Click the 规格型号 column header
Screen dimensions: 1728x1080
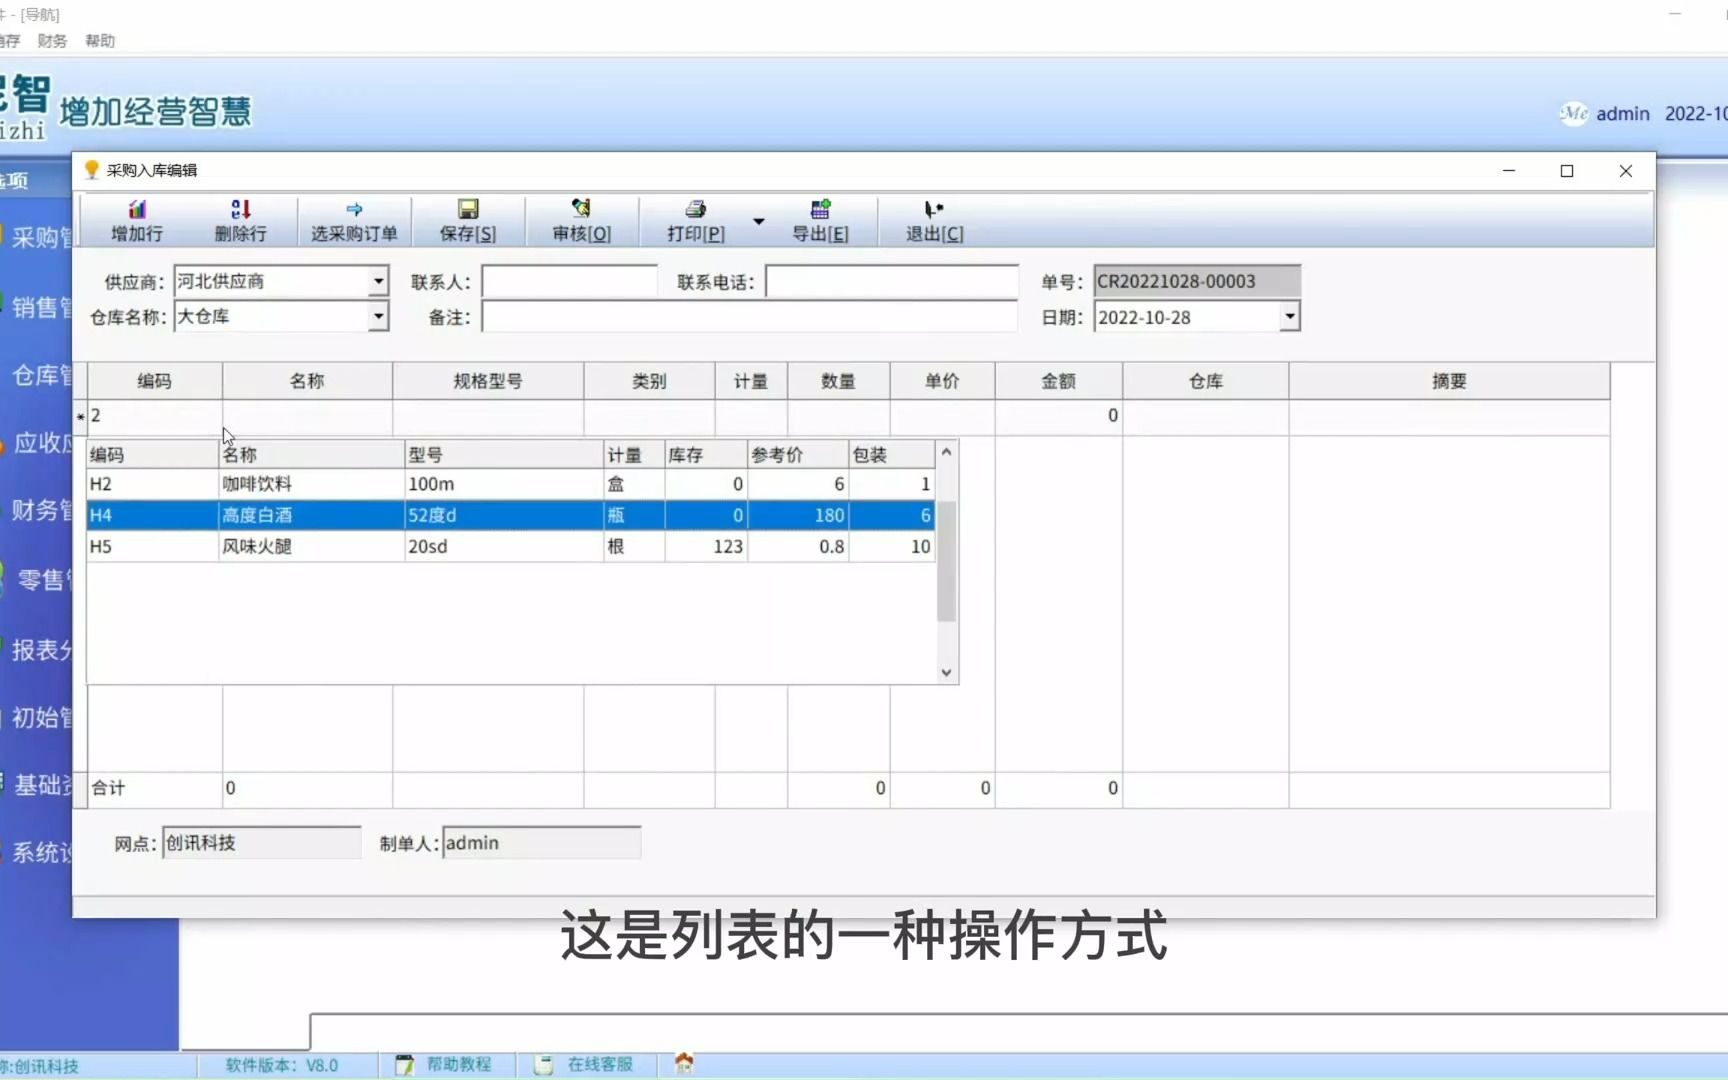(x=488, y=381)
